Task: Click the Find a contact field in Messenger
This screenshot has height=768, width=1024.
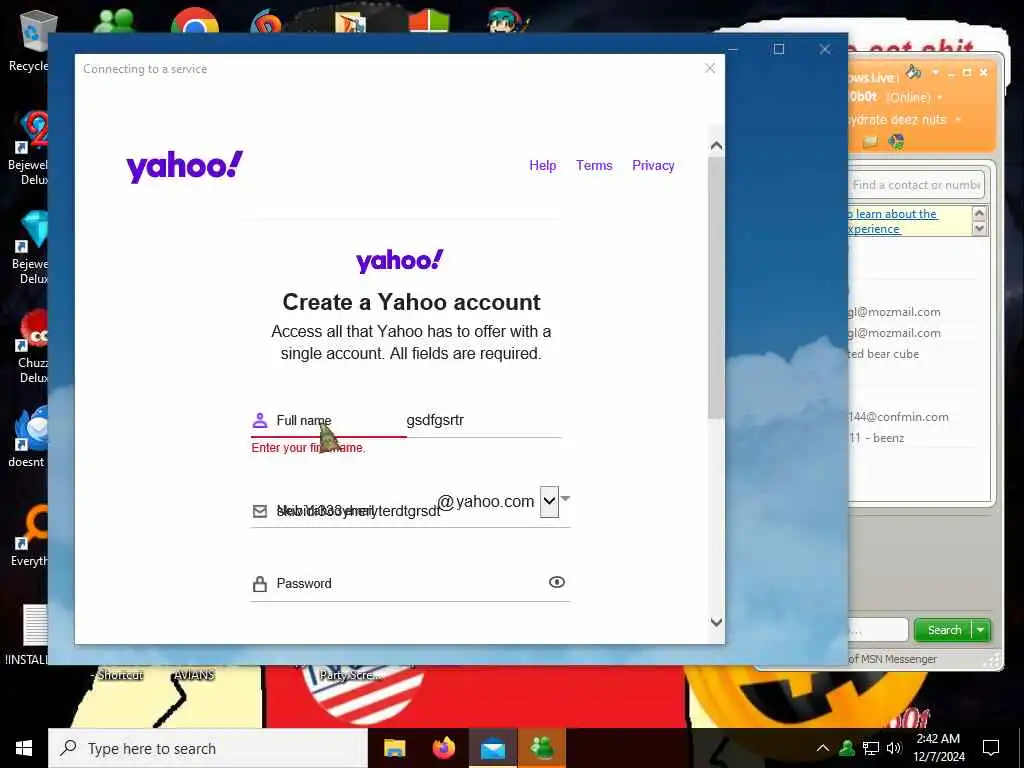Action: pyautogui.click(x=916, y=185)
